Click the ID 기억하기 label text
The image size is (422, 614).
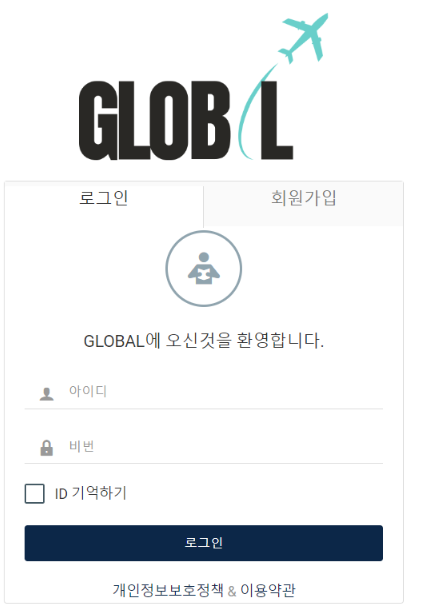91,493
